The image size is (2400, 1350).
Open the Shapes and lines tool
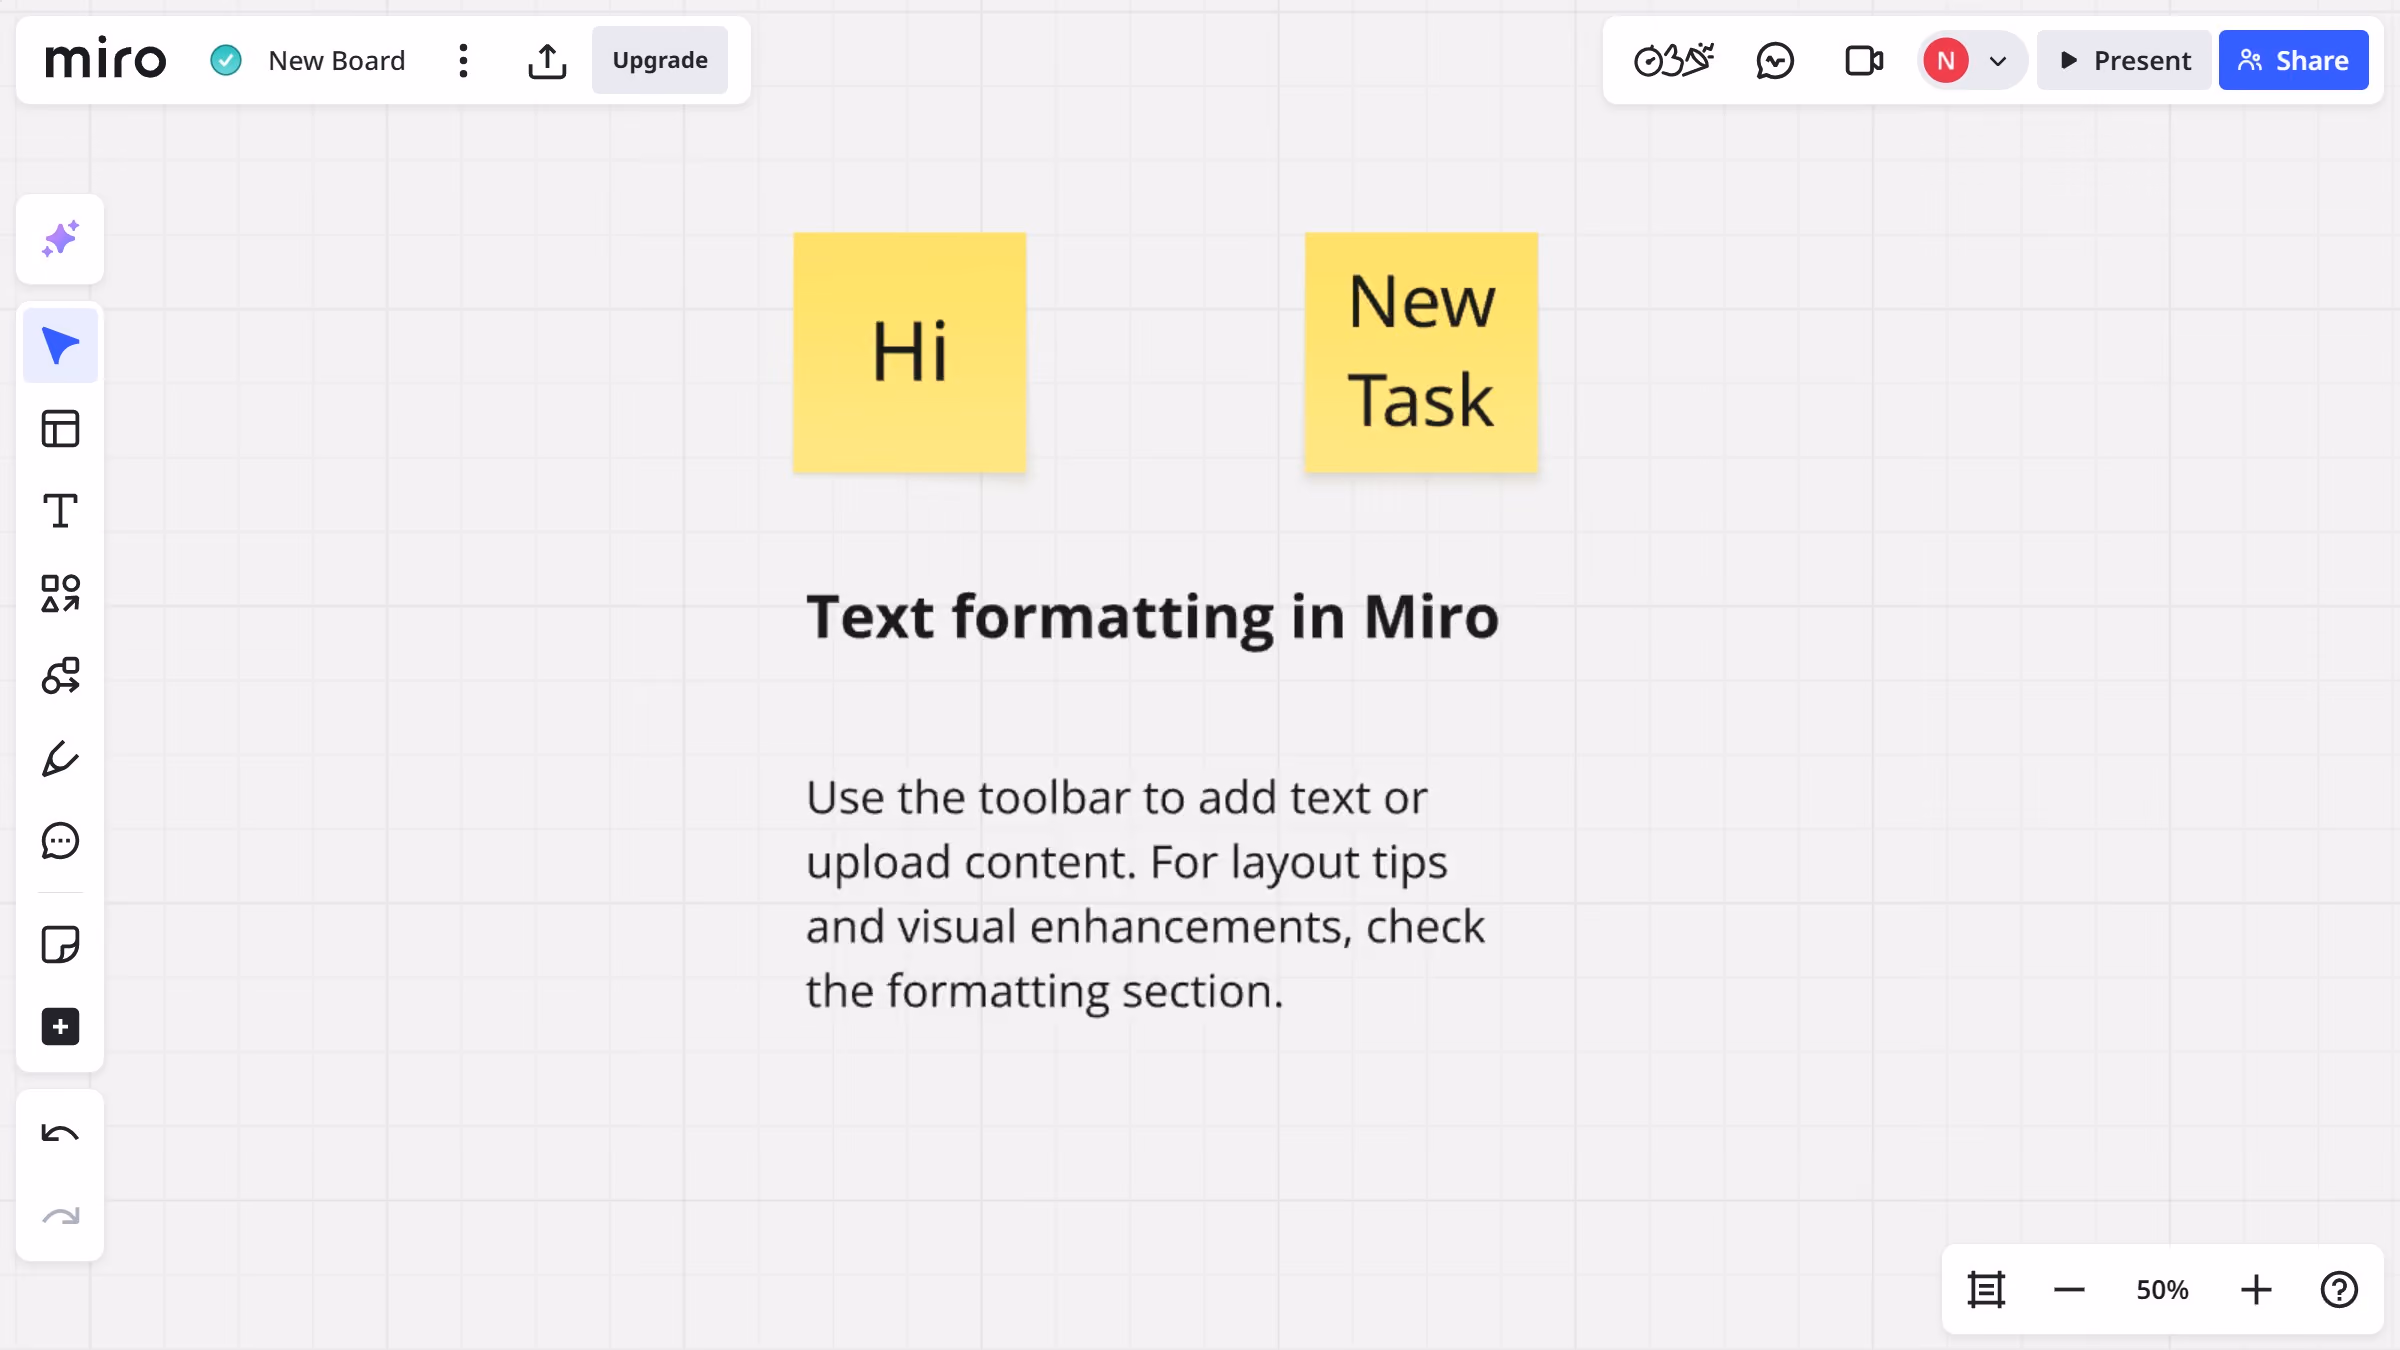[x=60, y=593]
